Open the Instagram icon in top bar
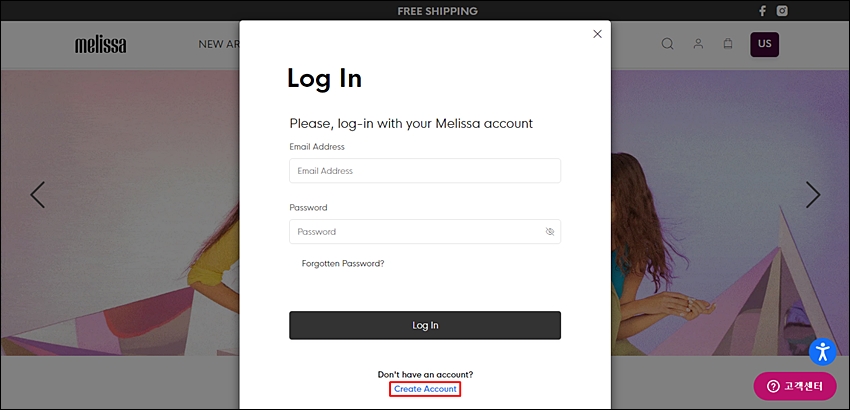Viewport: 850px width, 410px height. click(782, 11)
